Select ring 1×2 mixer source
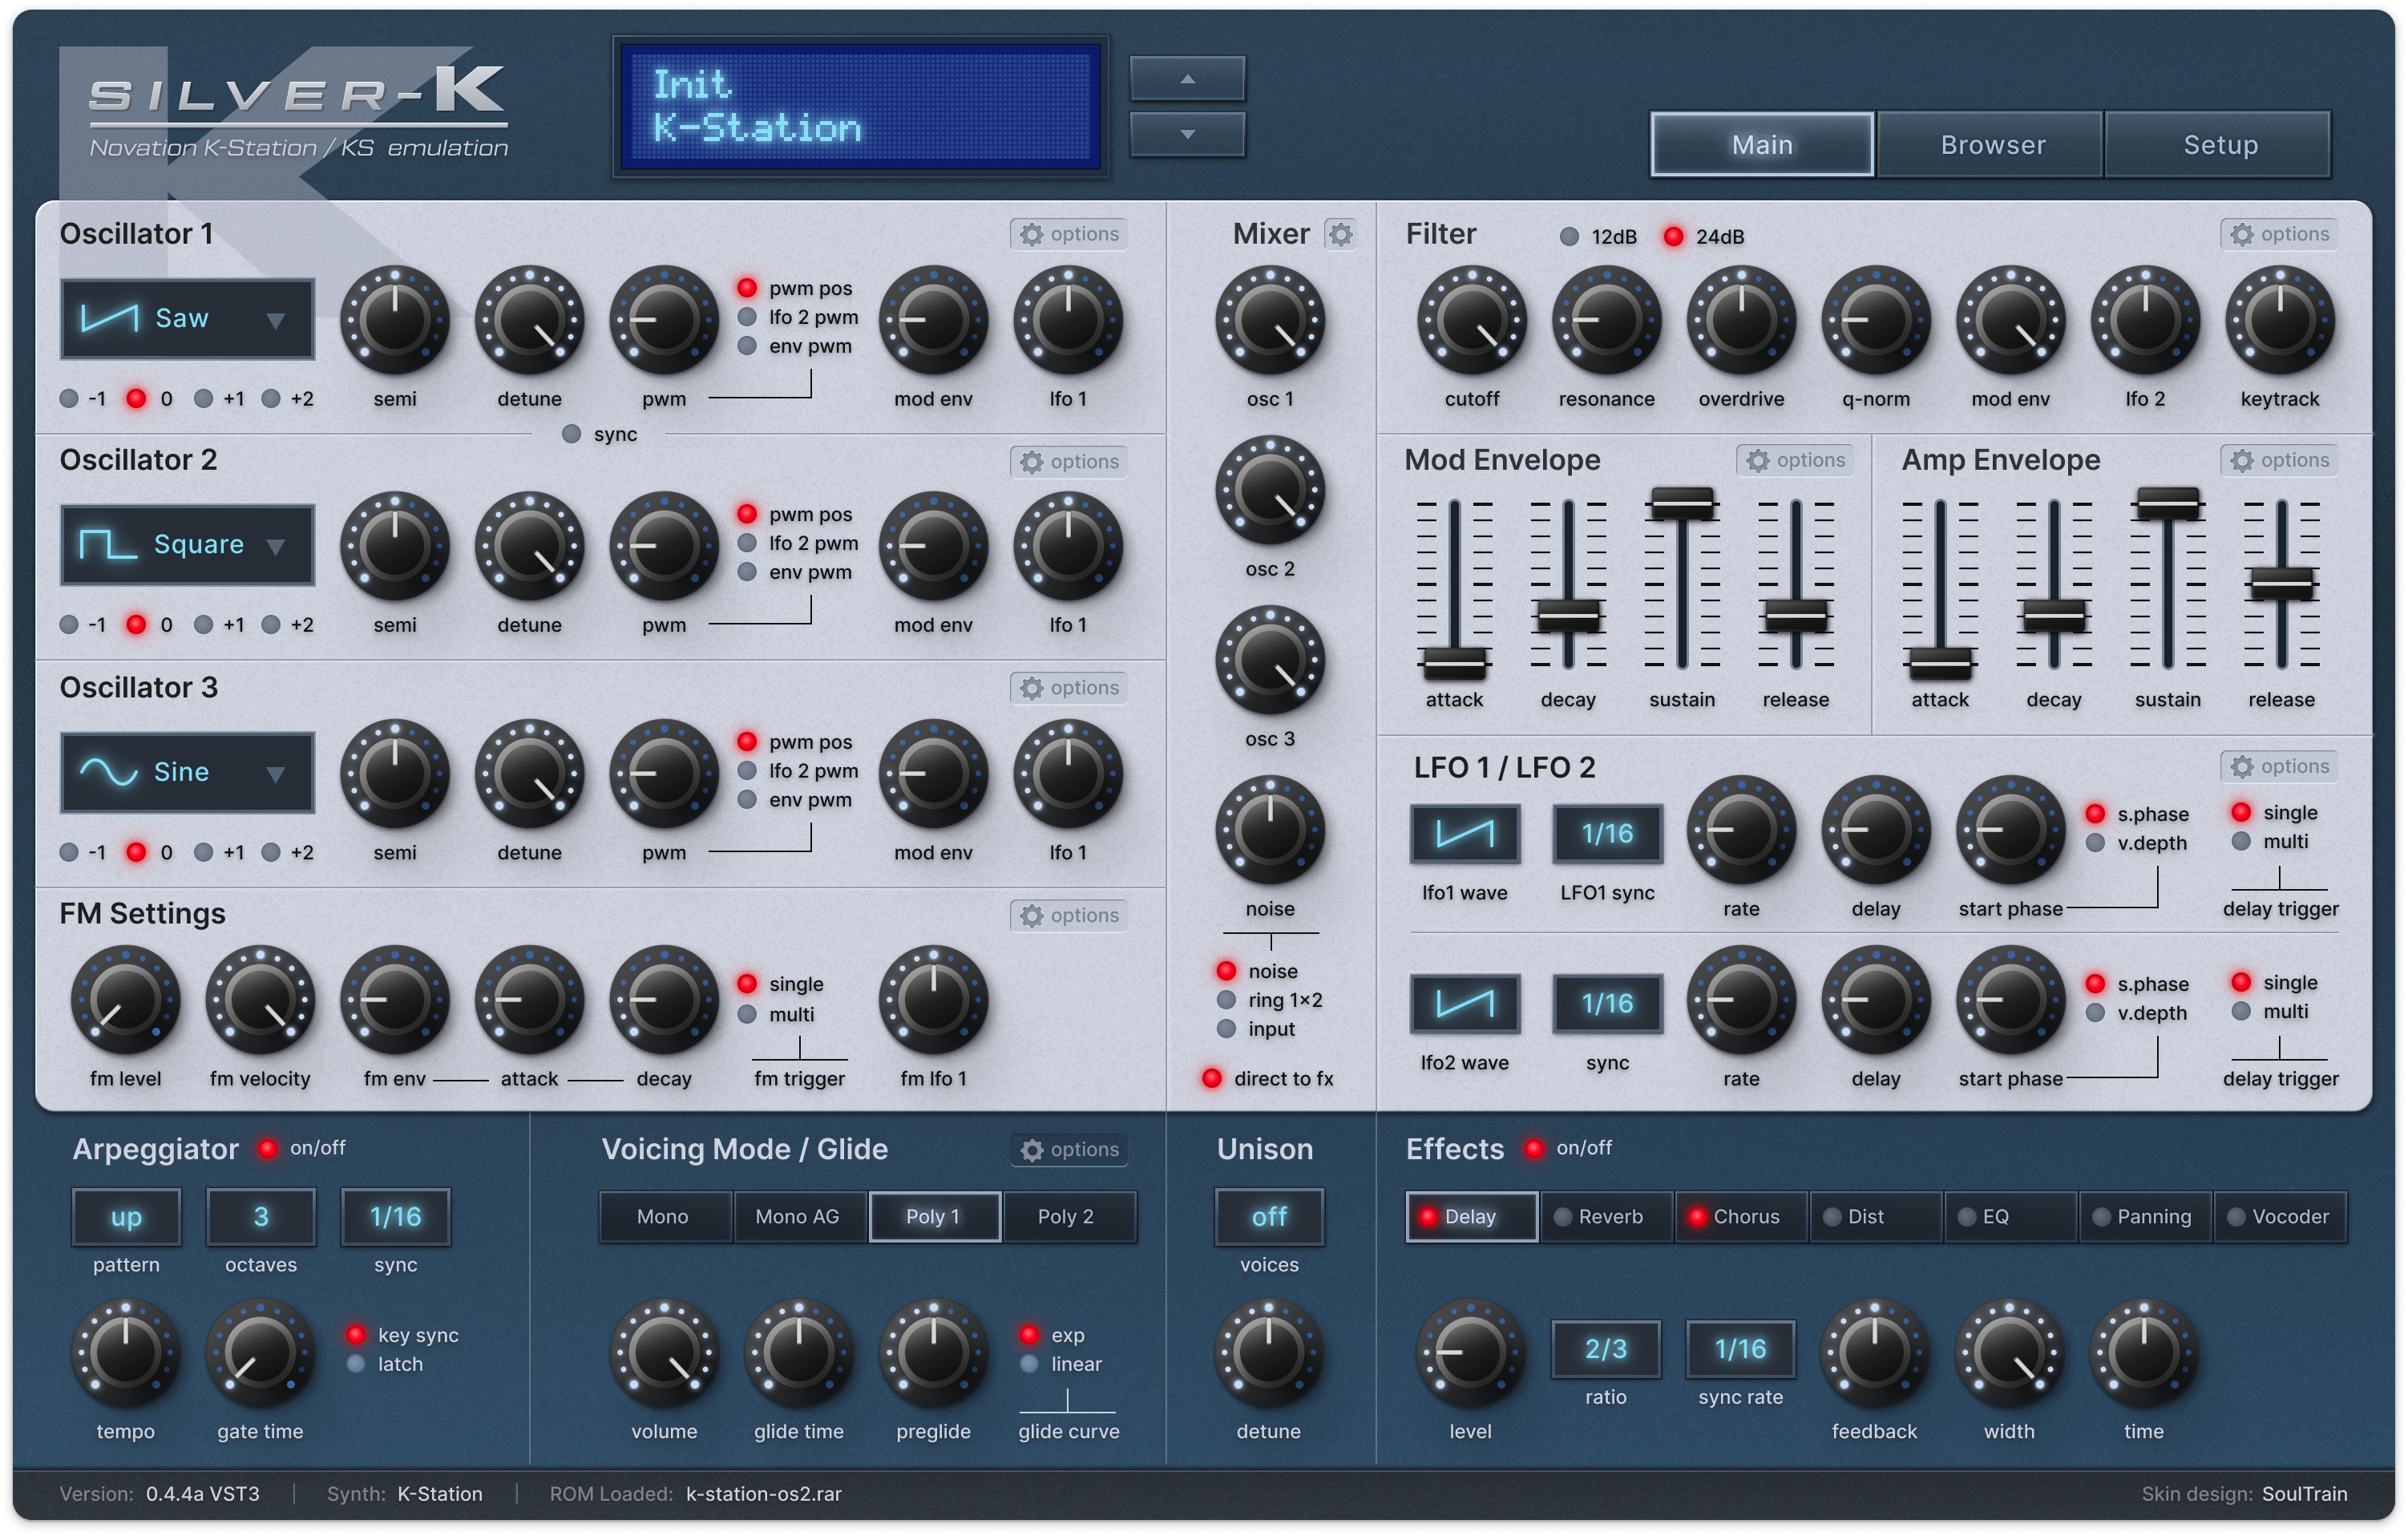The image size is (2408, 1536). click(1226, 1000)
